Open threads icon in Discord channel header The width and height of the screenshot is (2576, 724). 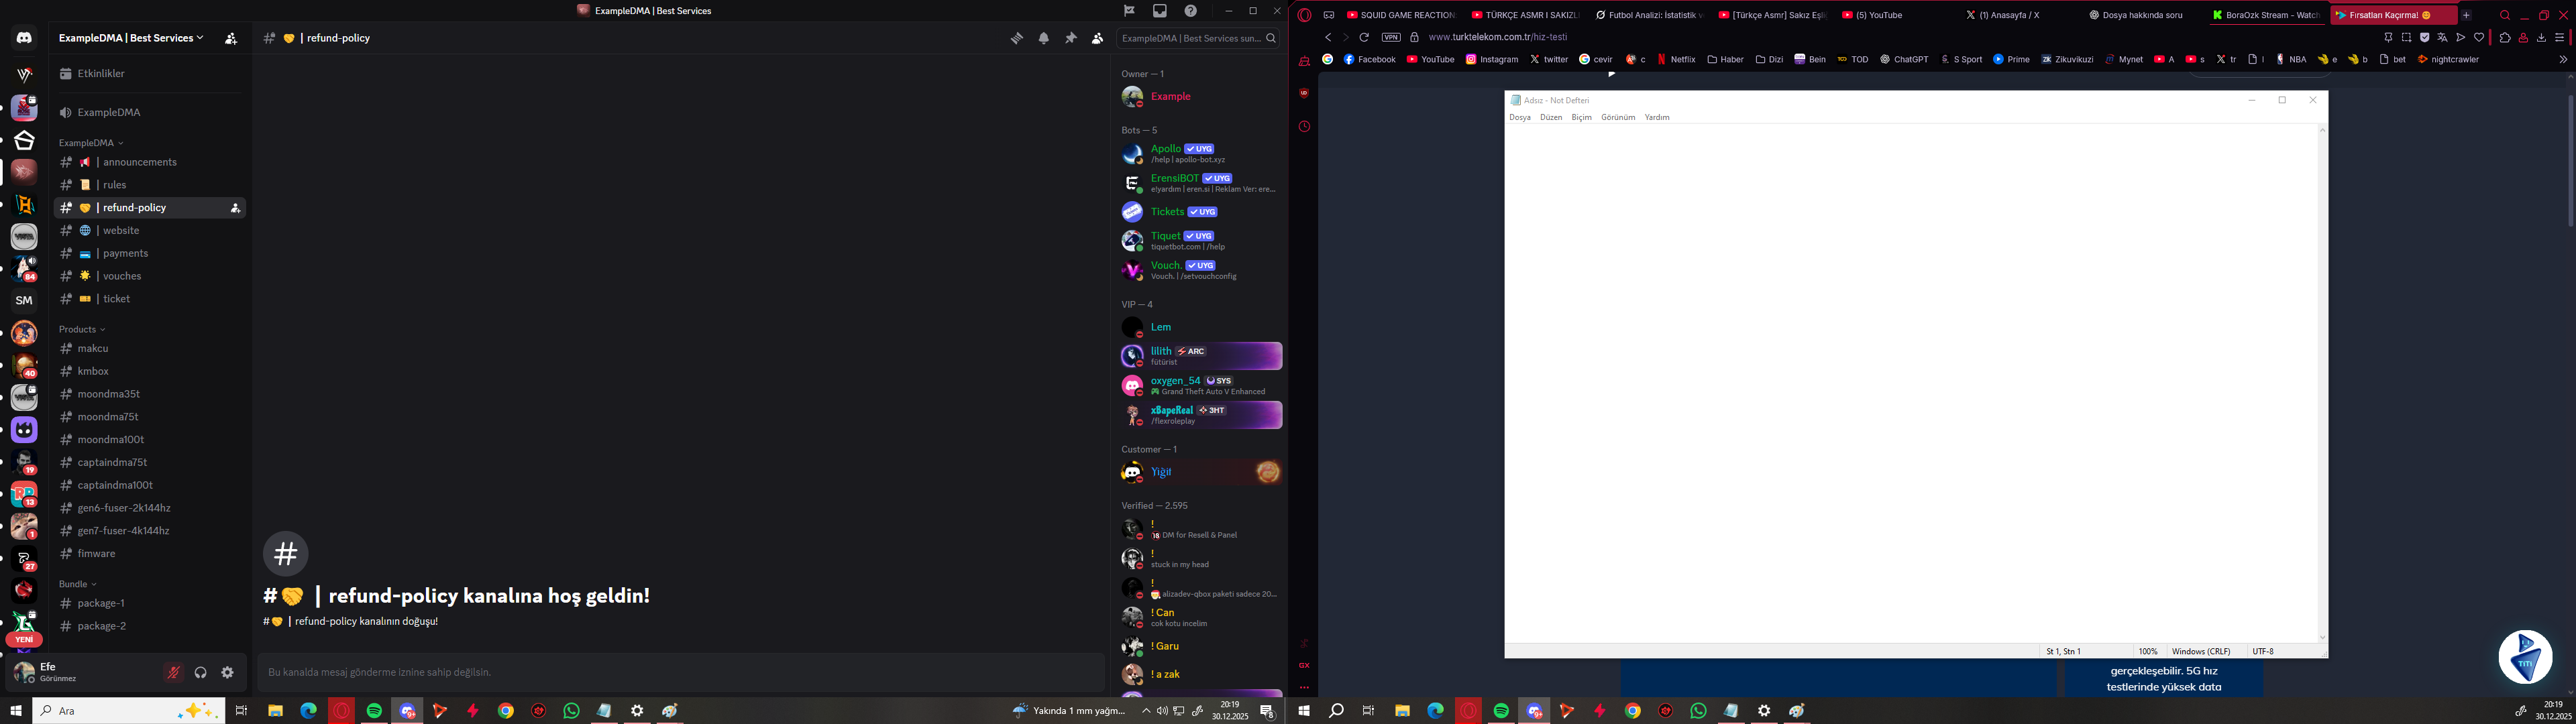[1017, 38]
